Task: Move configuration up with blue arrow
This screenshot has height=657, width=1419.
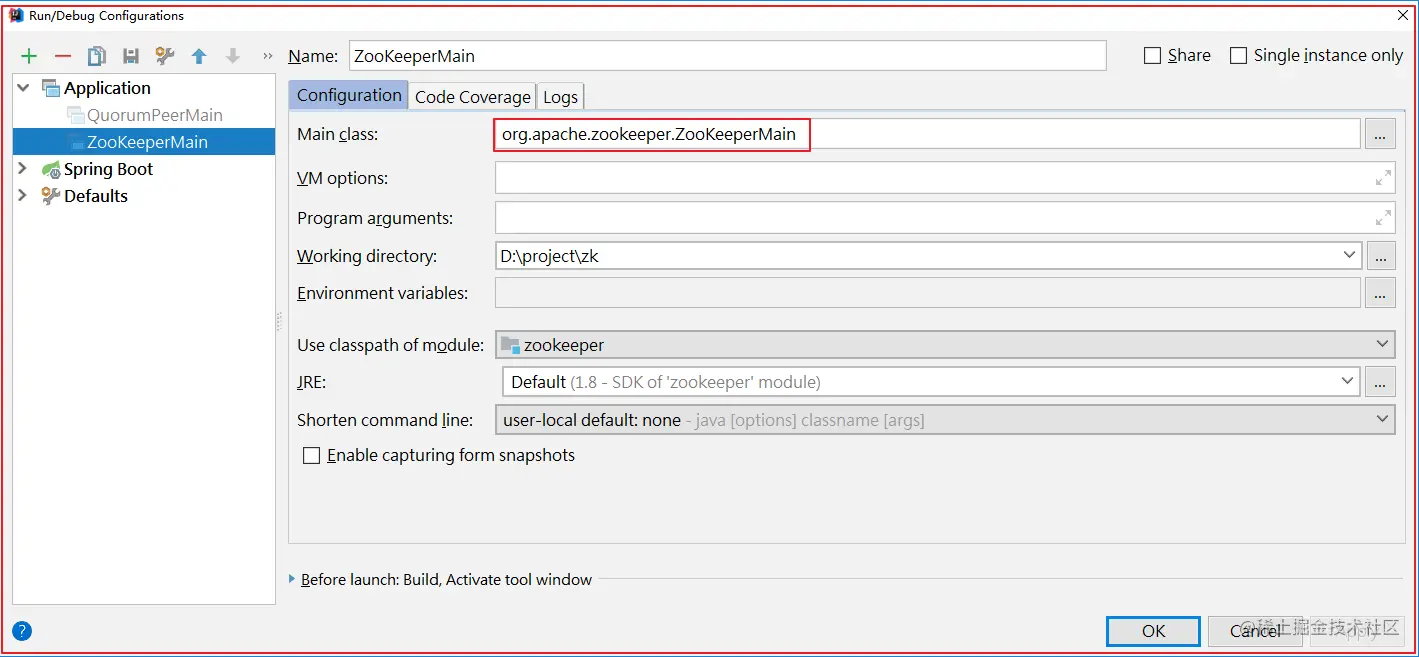Action: [x=199, y=56]
